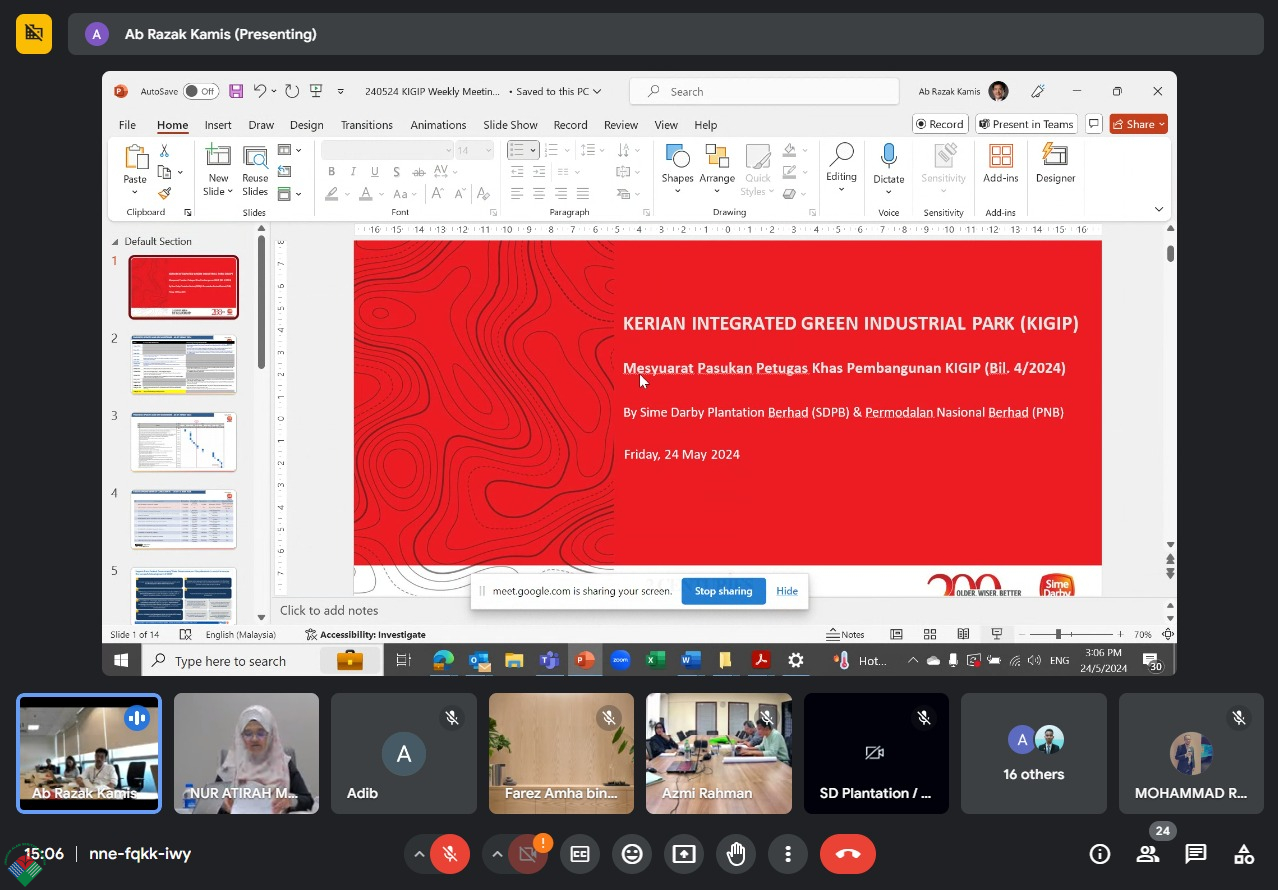
Task: Toggle Meet camera button
Action: 528,854
